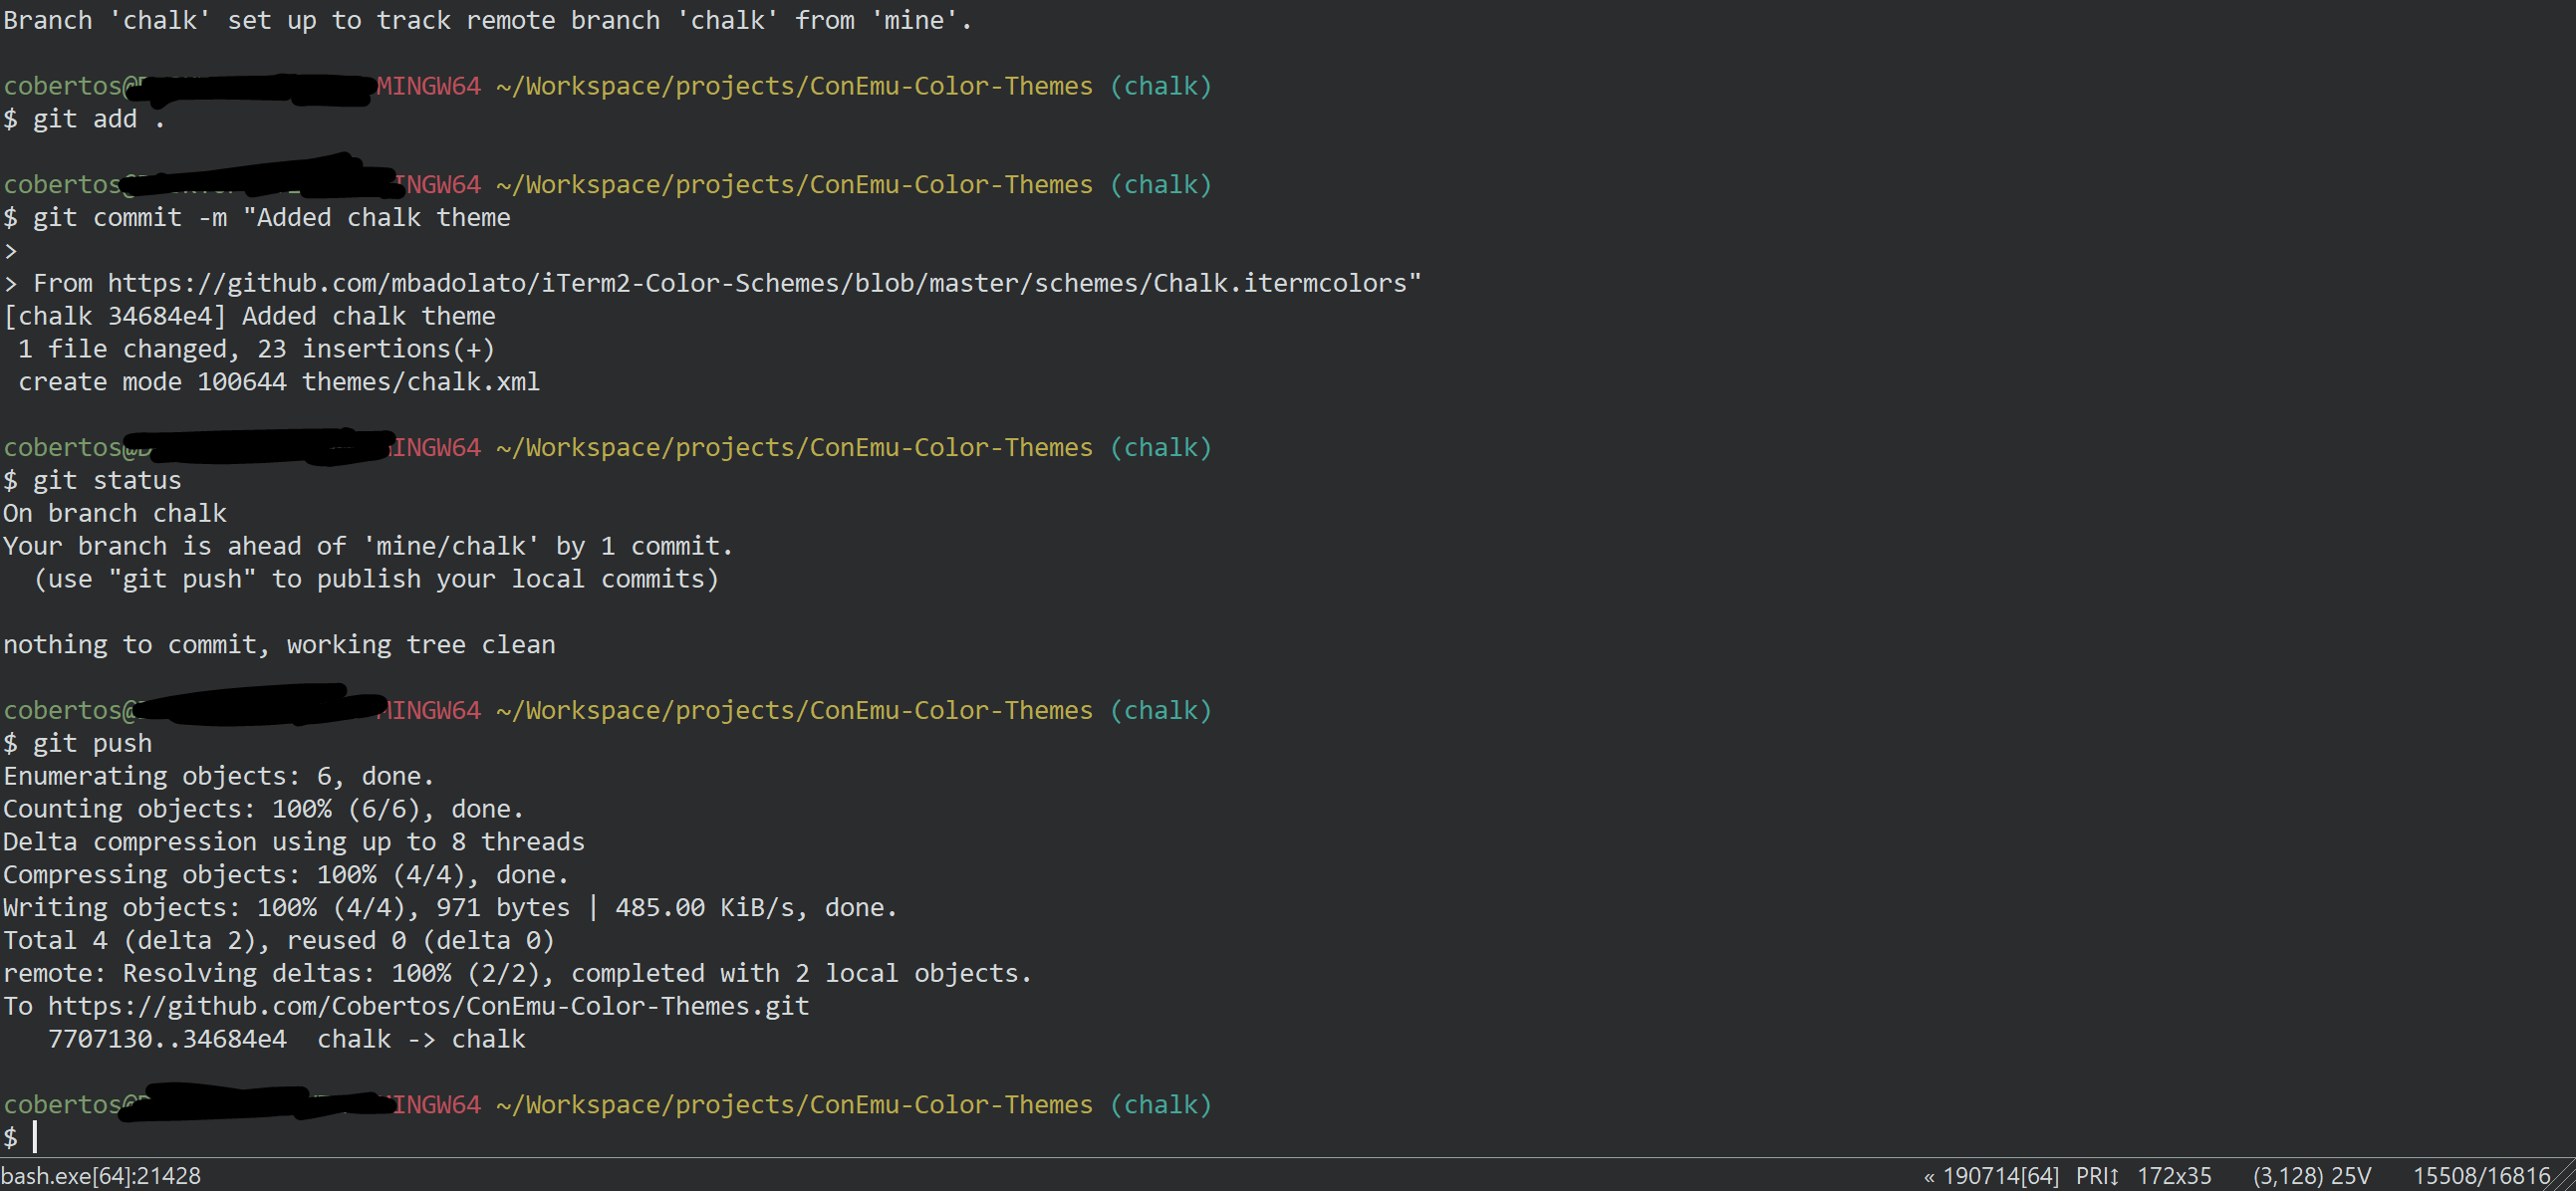Image resolution: width=2576 pixels, height=1191 pixels.
Task: Click the '1 file changed, 23 insertions(+)' line
Action: click(256, 349)
